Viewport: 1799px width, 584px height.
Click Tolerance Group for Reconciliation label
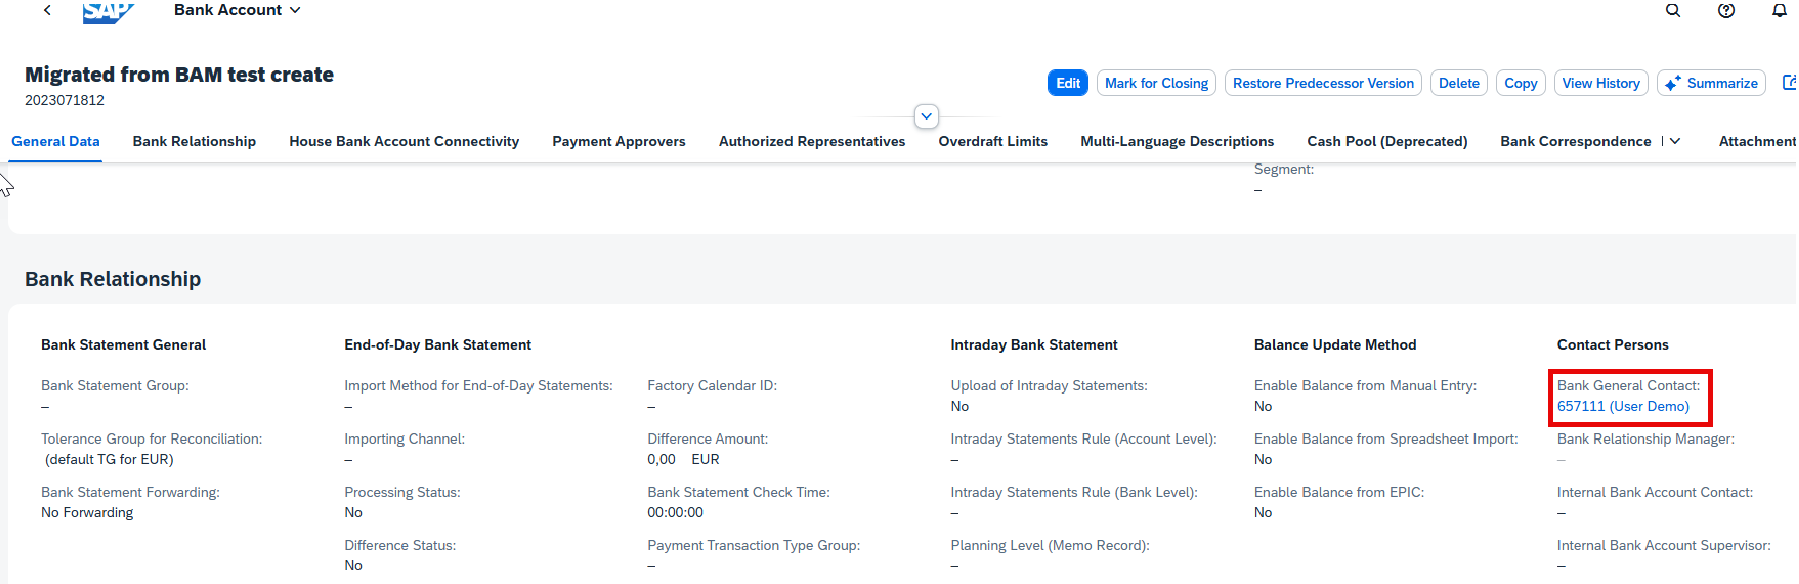(x=151, y=439)
